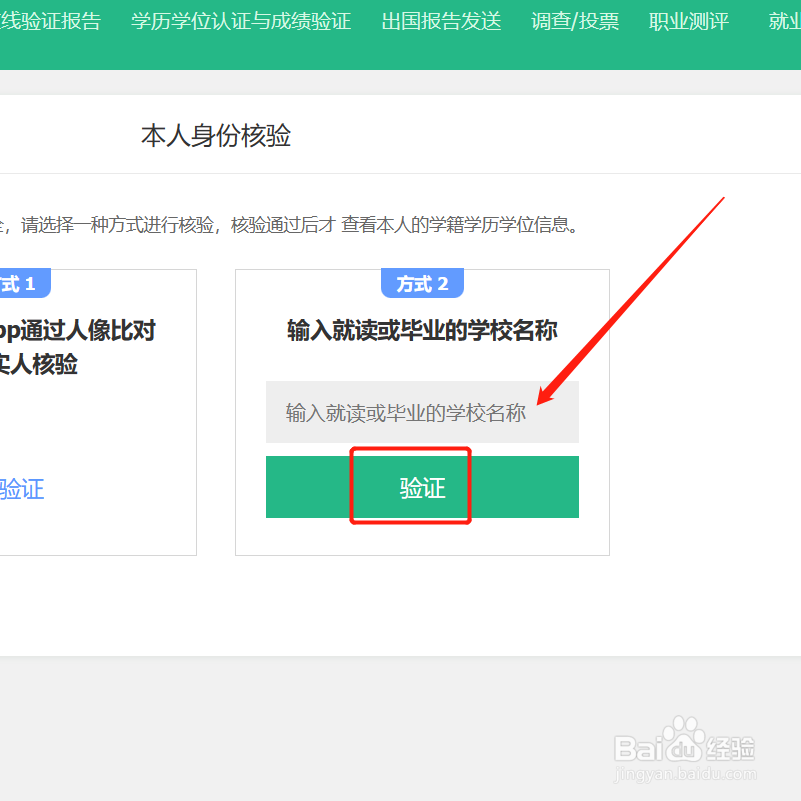The width and height of the screenshot is (801, 801).
Task: Click the 本人身份核验 page heading
Action: (216, 135)
